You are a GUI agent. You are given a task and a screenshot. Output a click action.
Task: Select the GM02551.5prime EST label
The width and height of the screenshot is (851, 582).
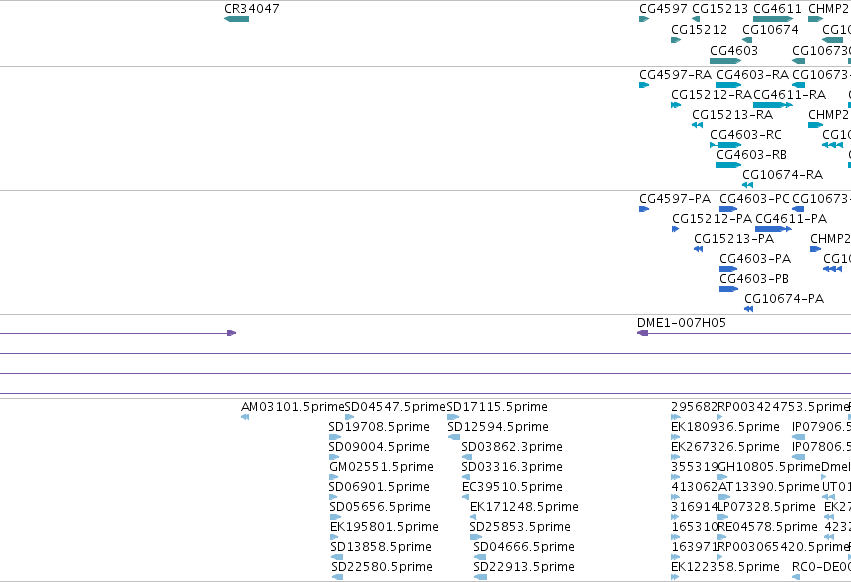381,467
